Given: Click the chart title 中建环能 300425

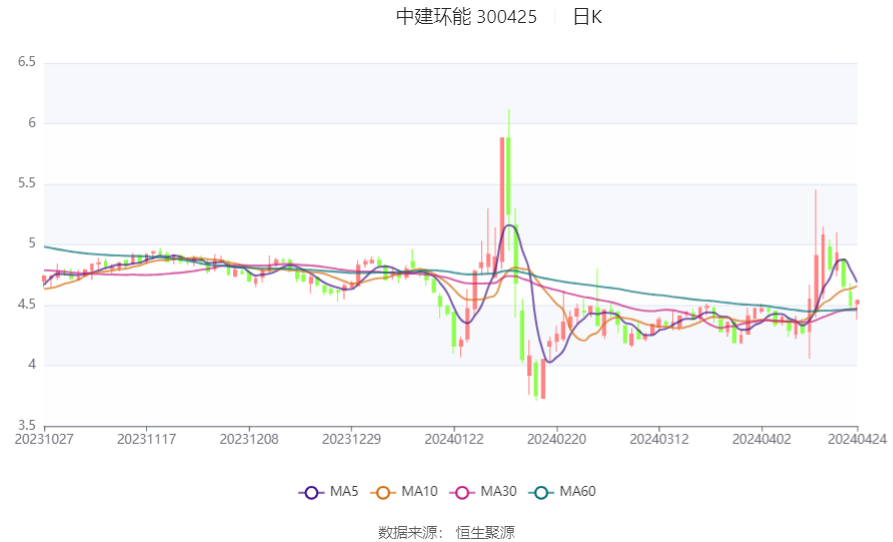Looking at the screenshot, I should coord(466,17).
